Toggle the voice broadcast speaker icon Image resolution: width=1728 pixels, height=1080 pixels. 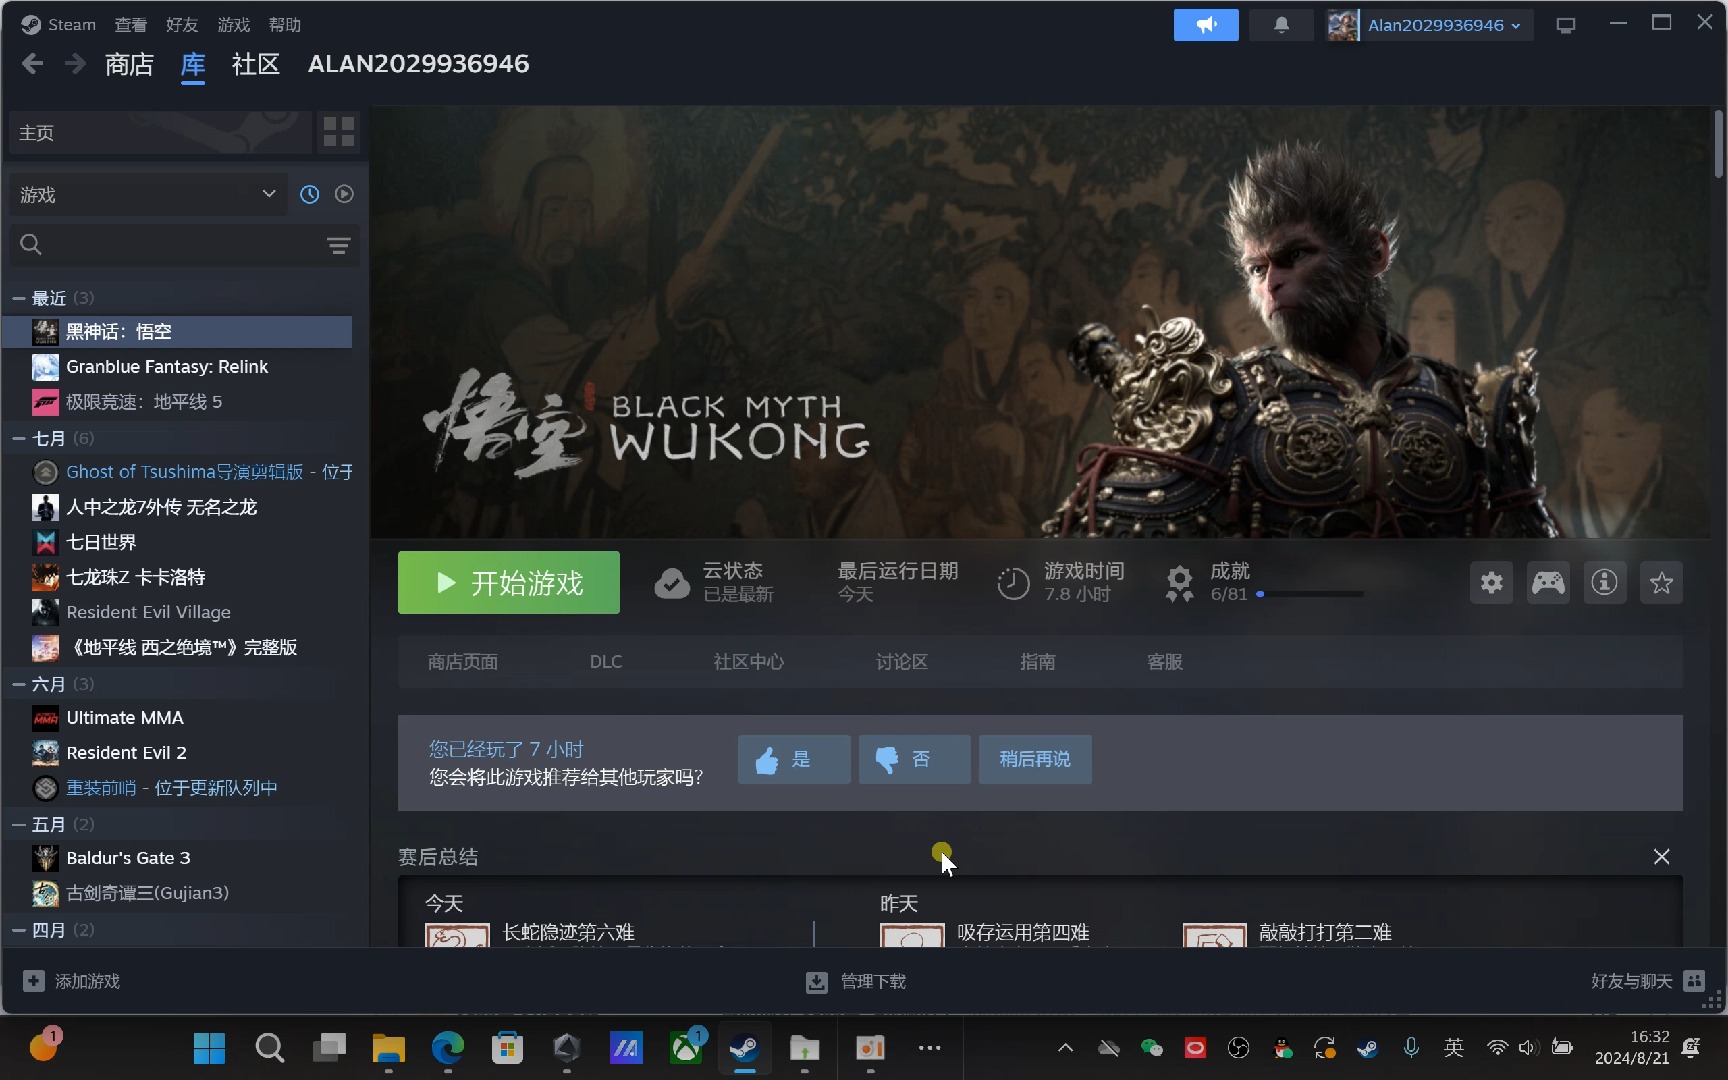[1205, 24]
